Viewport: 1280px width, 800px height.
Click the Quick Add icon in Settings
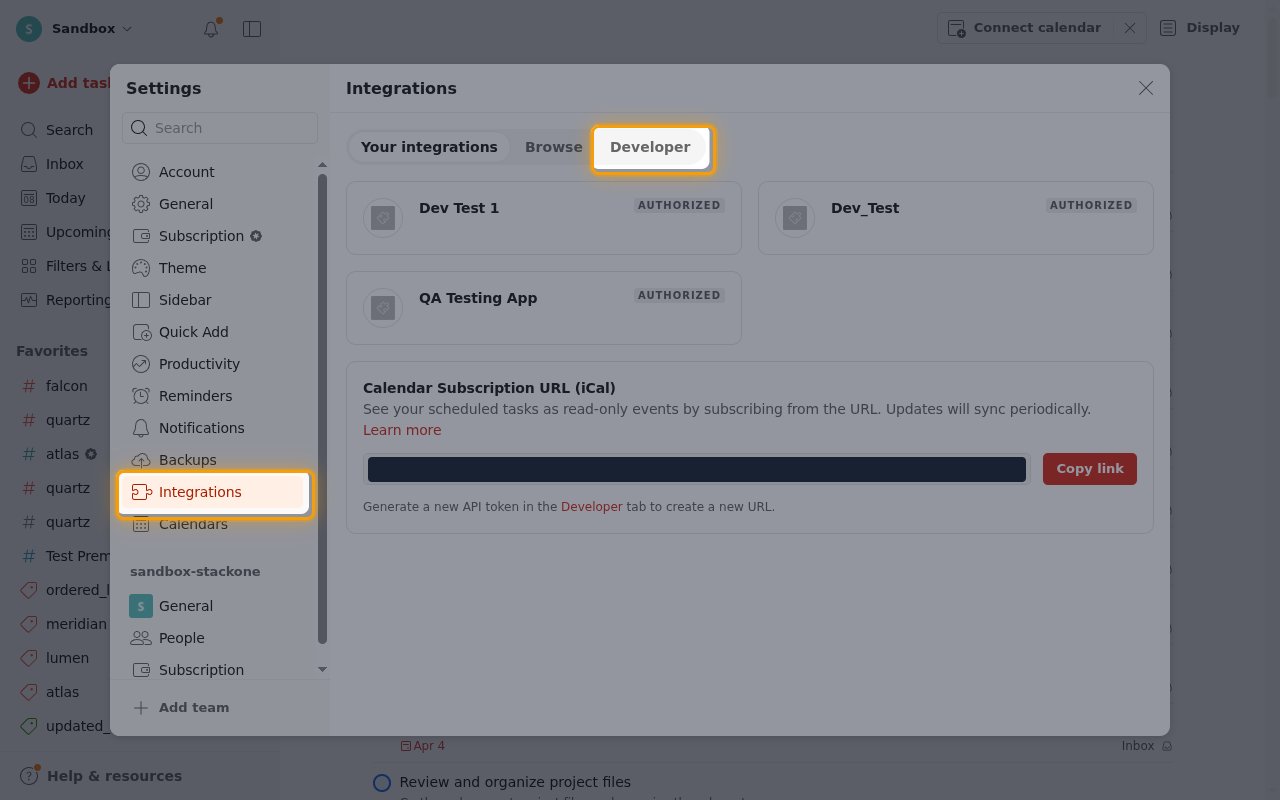[141, 332]
